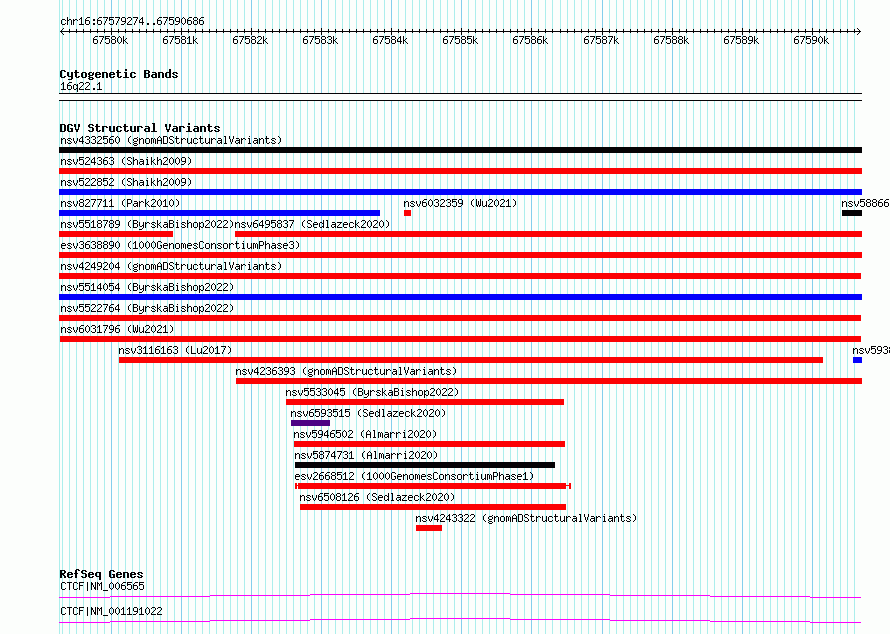Click the 67580k ruler position
This screenshot has height=634, width=890.
(110, 40)
